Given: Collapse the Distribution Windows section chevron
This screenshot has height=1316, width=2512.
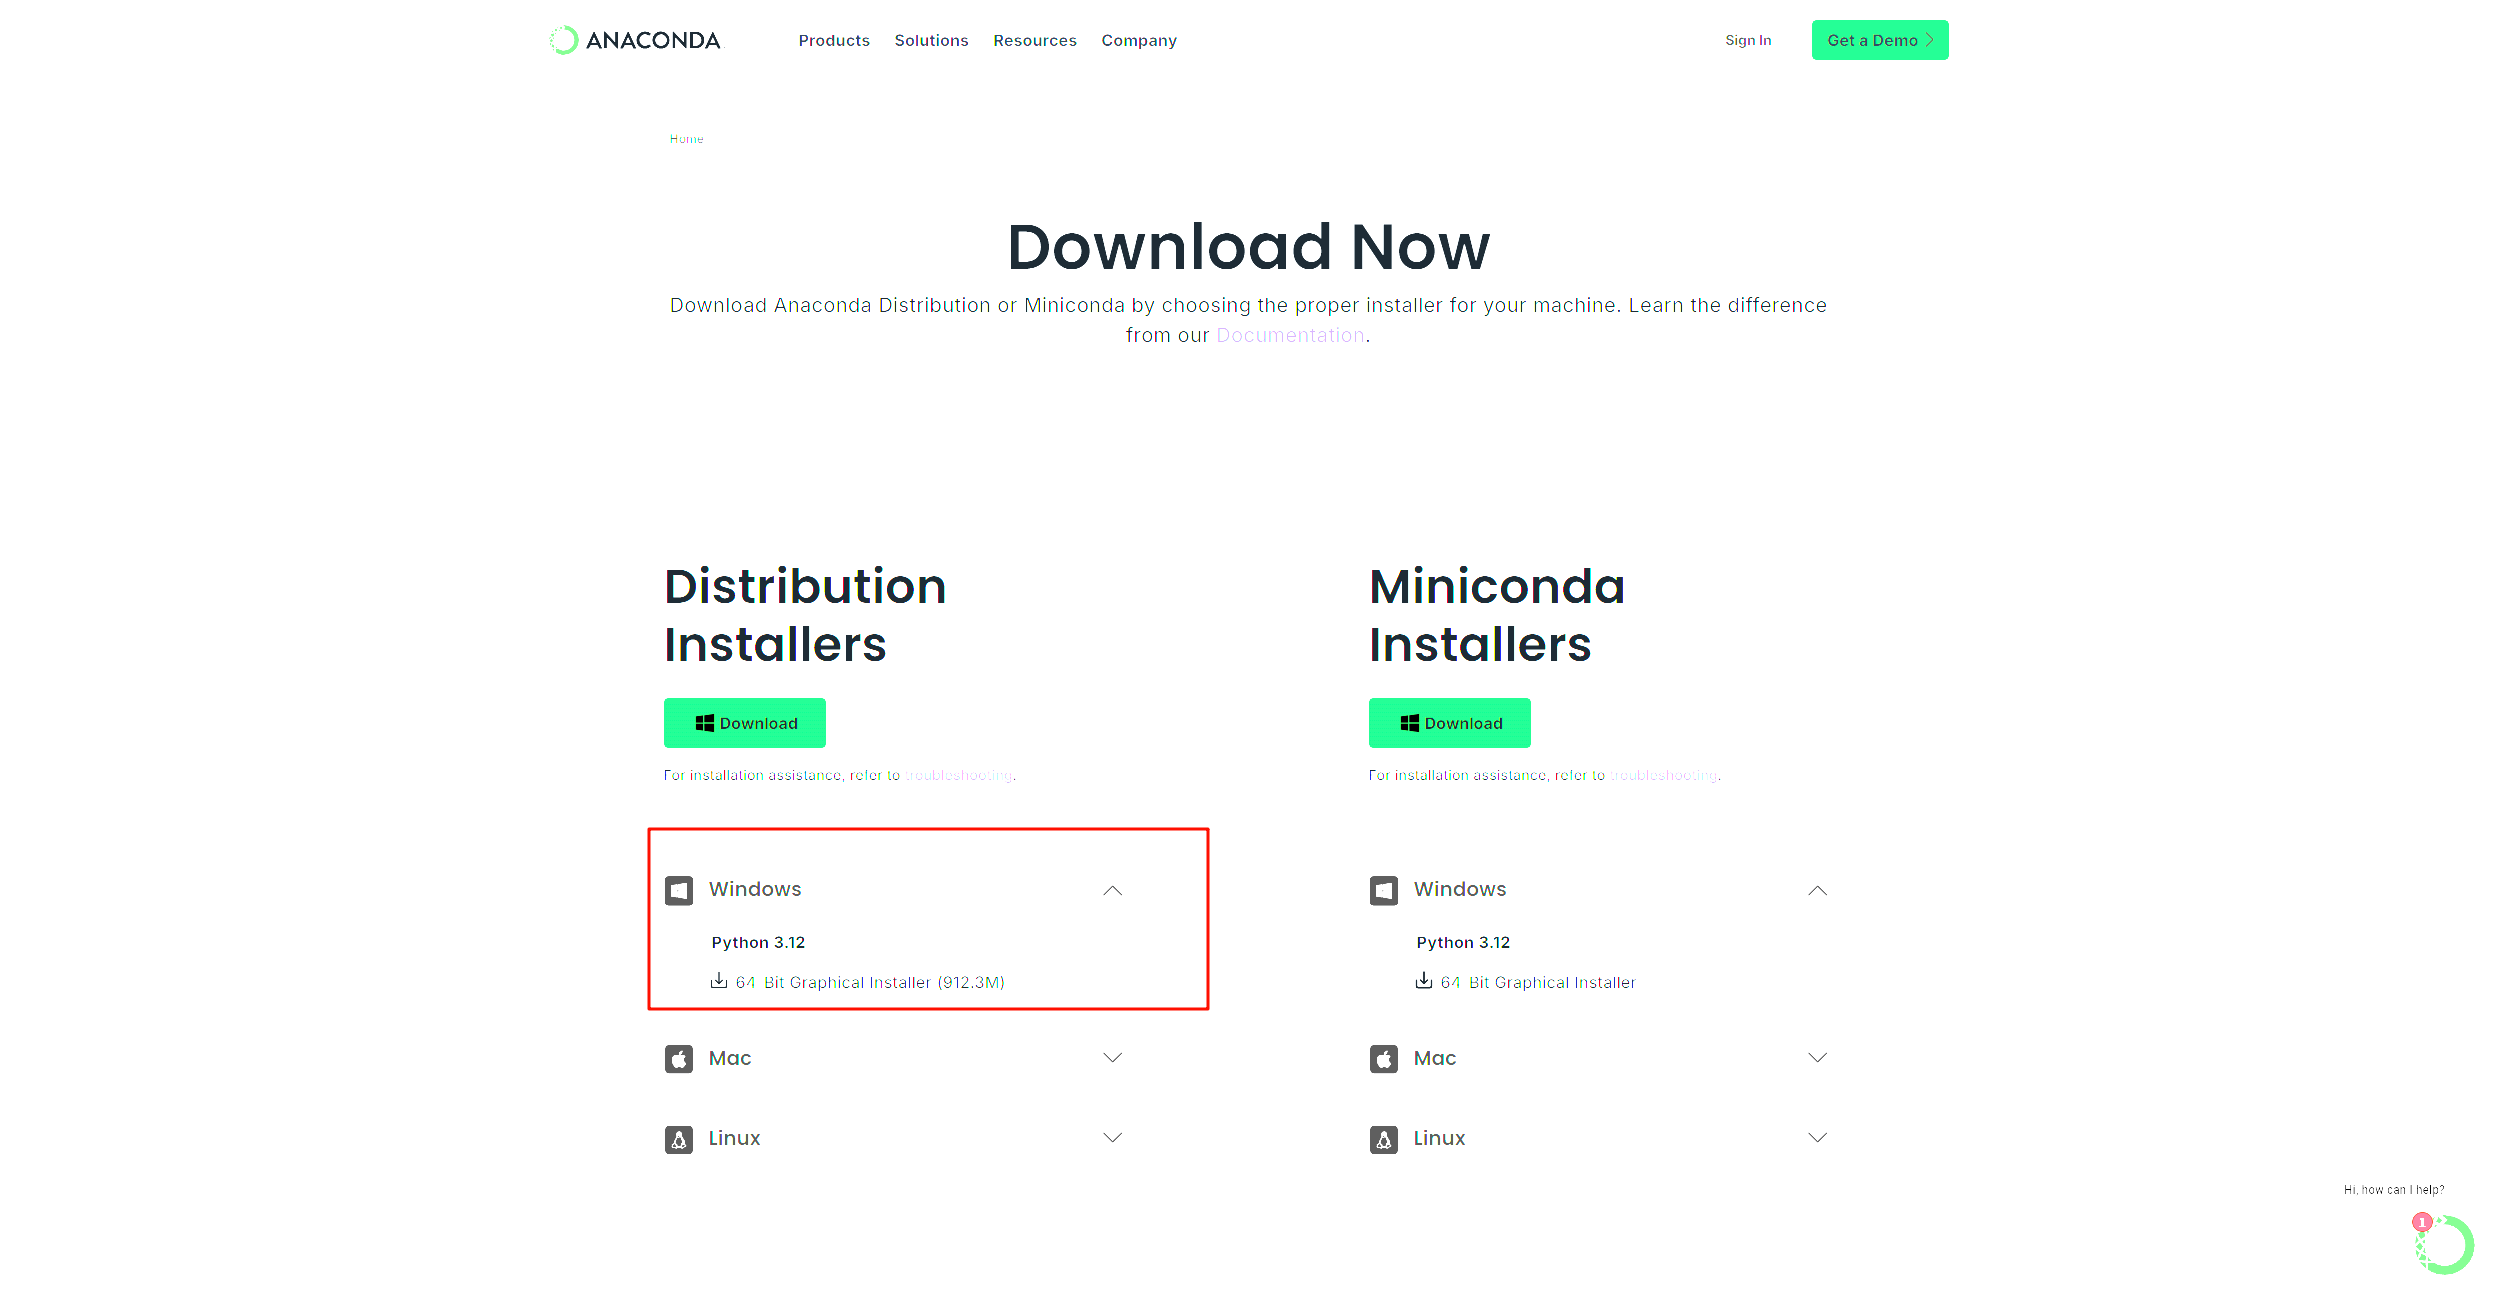Looking at the screenshot, I should [x=1113, y=890].
